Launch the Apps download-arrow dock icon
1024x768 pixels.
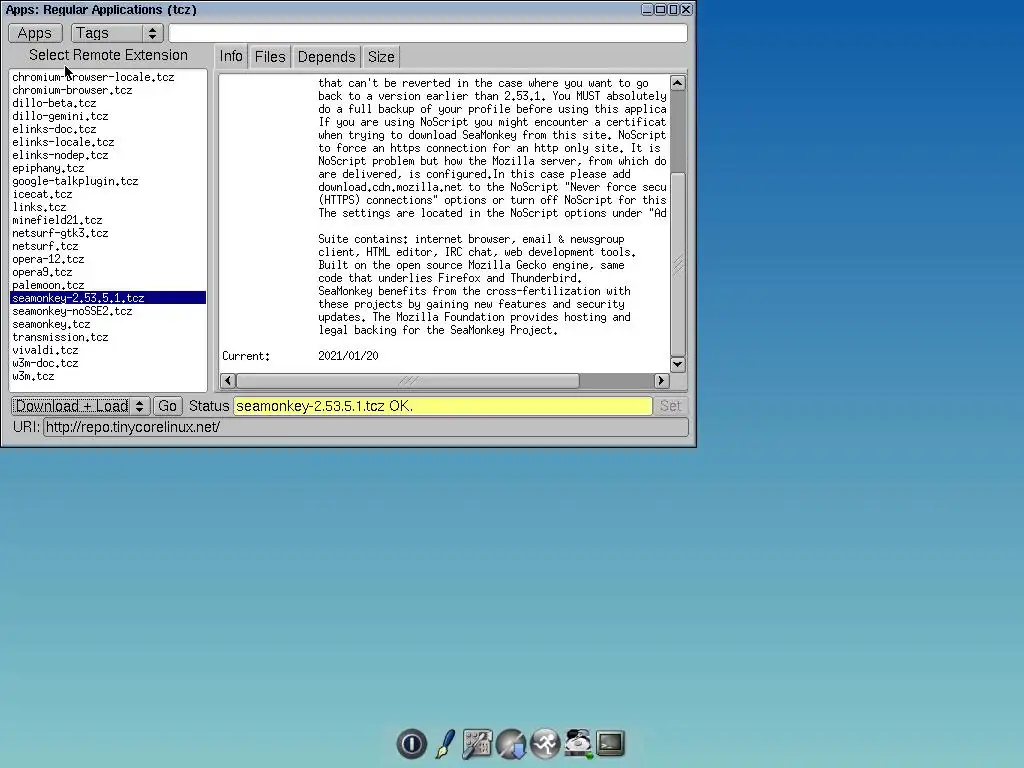pyautogui.click(x=511, y=743)
